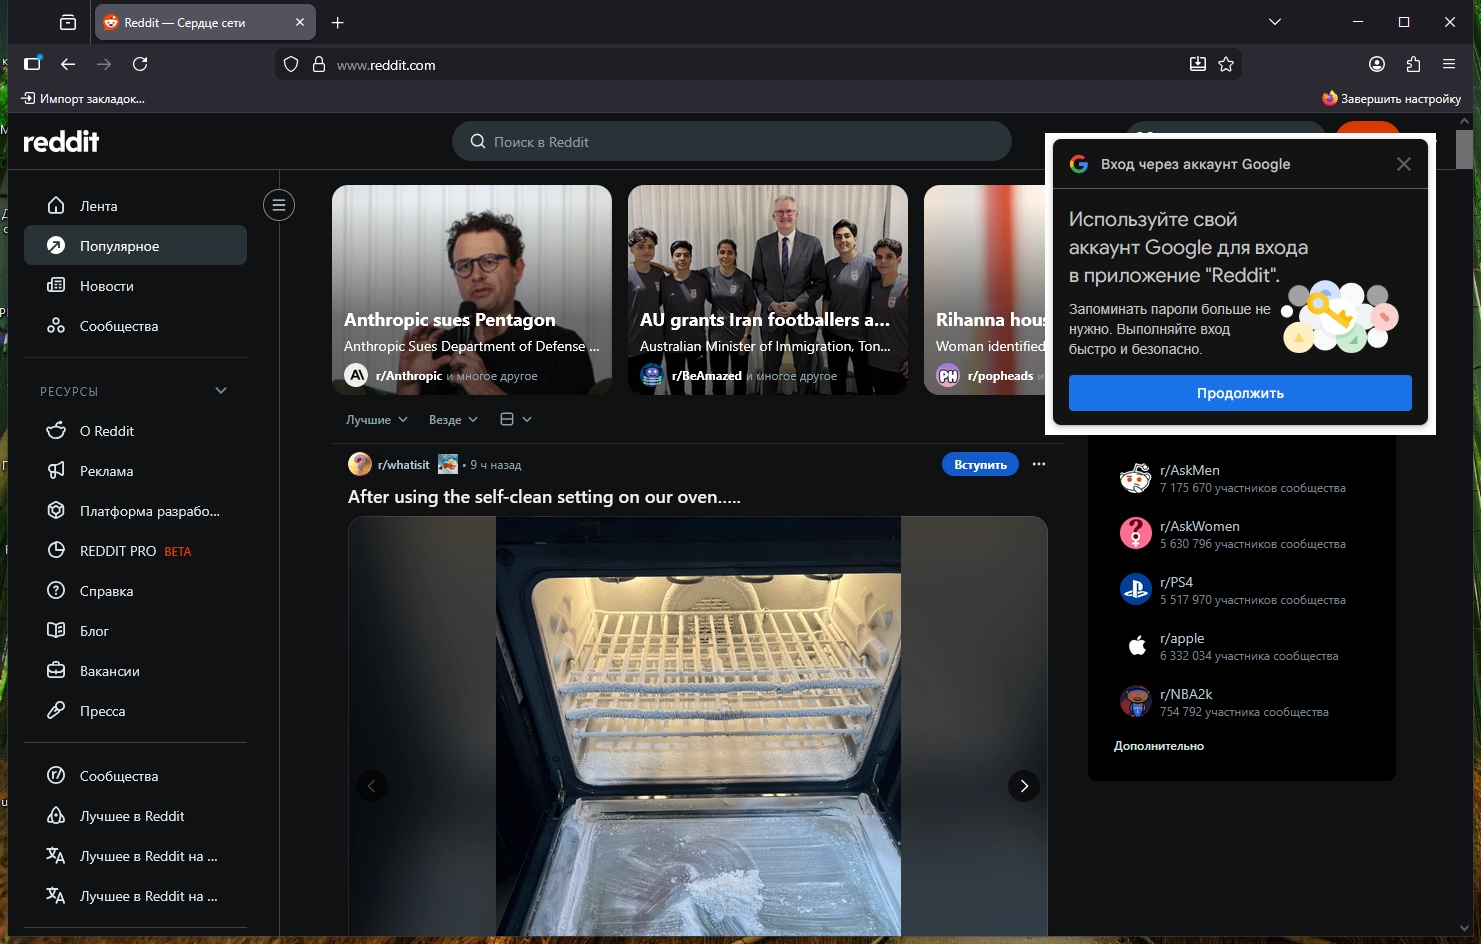Open the Справка help page
Screen dimensions: 1481x944
[135, 591]
